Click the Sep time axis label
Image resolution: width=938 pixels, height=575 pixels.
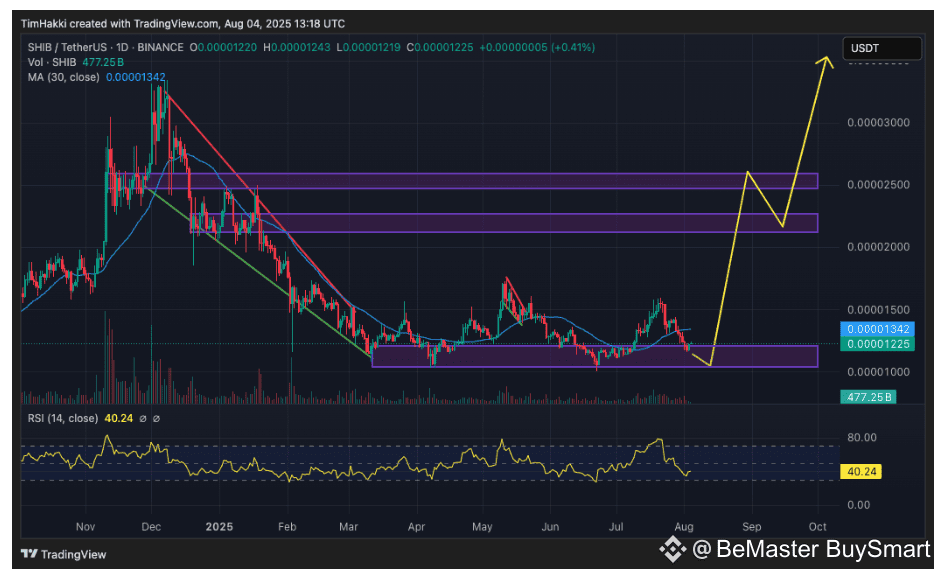point(751,527)
